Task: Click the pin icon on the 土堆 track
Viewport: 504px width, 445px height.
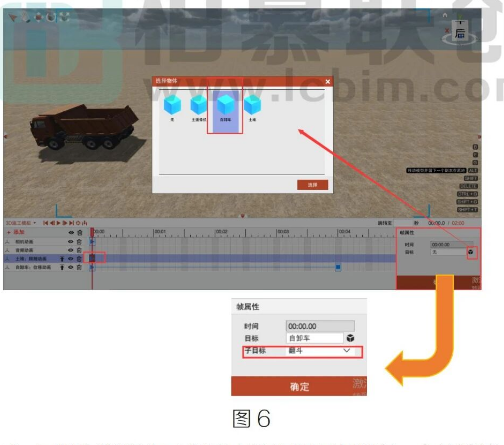Action: [x=62, y=259]
